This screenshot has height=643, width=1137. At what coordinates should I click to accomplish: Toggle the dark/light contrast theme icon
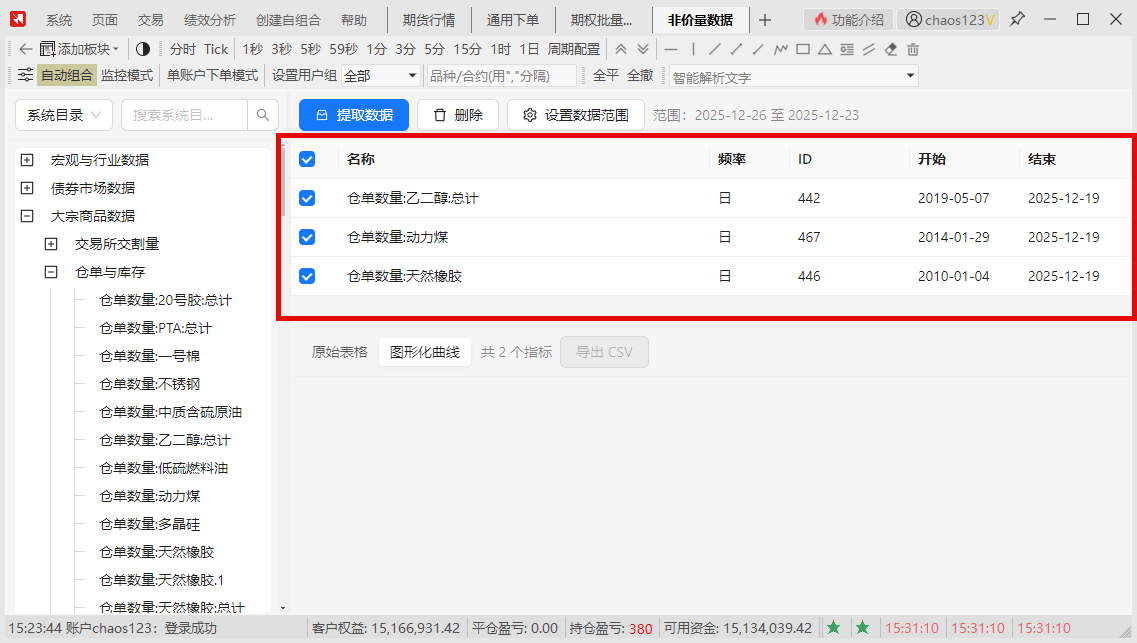pos(142,49)
